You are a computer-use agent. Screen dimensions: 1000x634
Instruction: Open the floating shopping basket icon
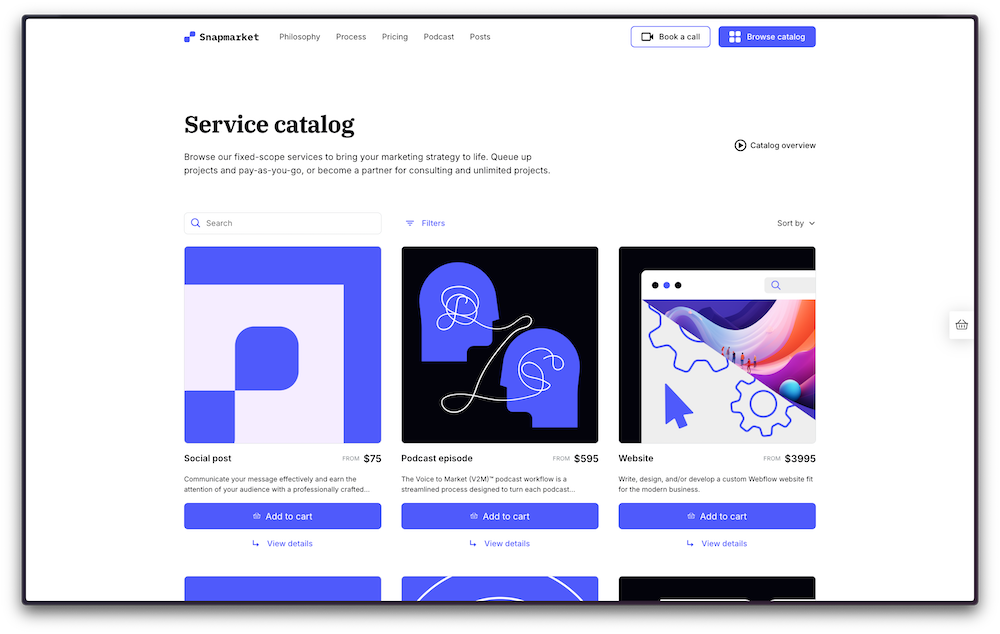(961, 325)
